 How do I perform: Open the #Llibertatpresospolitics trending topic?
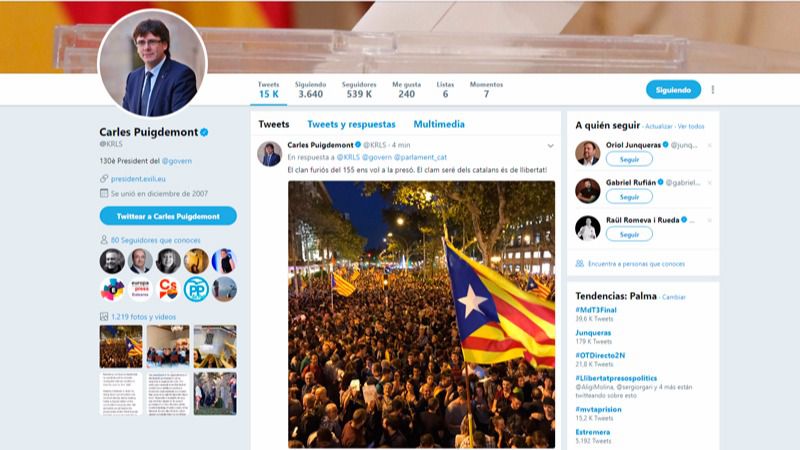616,378
